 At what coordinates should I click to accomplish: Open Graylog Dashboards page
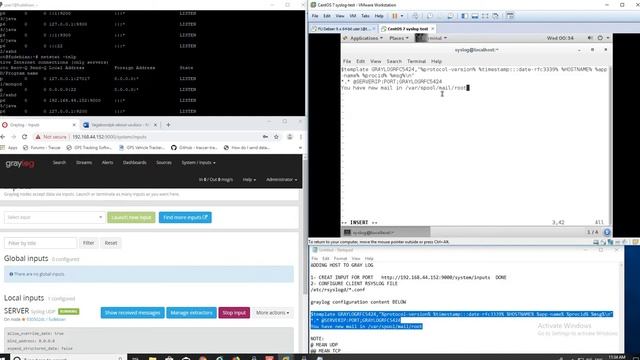pyautogui.click(x=134, y=162)
